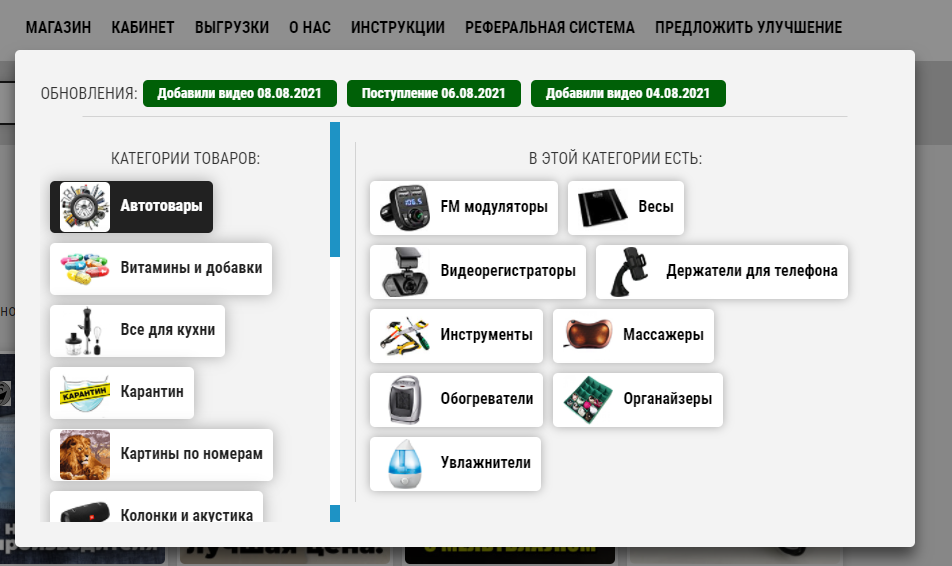Open the Обогреватели heater icon
The height and width of the screenshot is (566, 952).
(x=402, y=399)
